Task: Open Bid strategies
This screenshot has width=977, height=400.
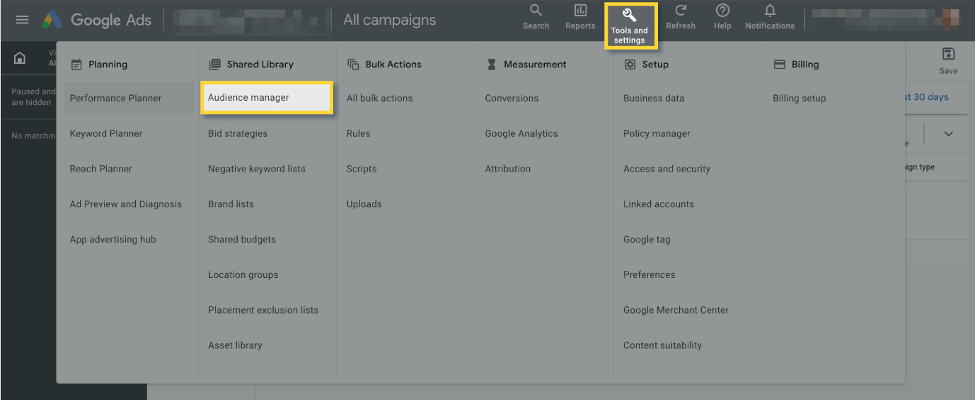Action: click(237, 133)
